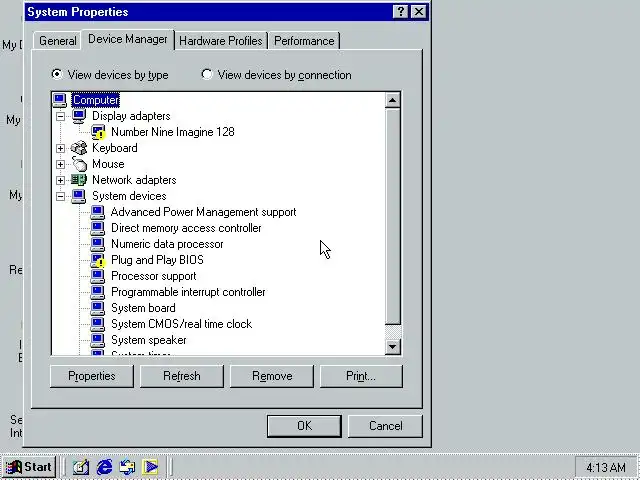Click the device list scroll up arrow
The width and height of the screenshot is (640, 480).
click(393, 100)
